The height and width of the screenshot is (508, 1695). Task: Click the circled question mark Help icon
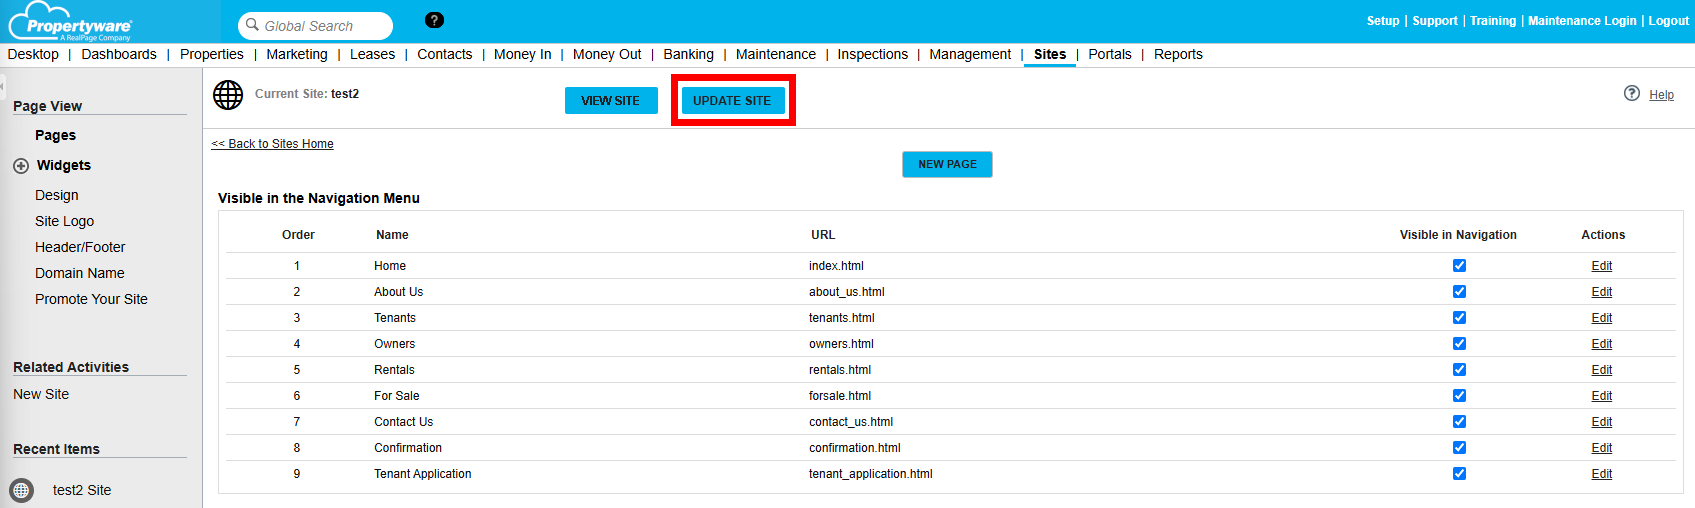tap(1632, 93)
